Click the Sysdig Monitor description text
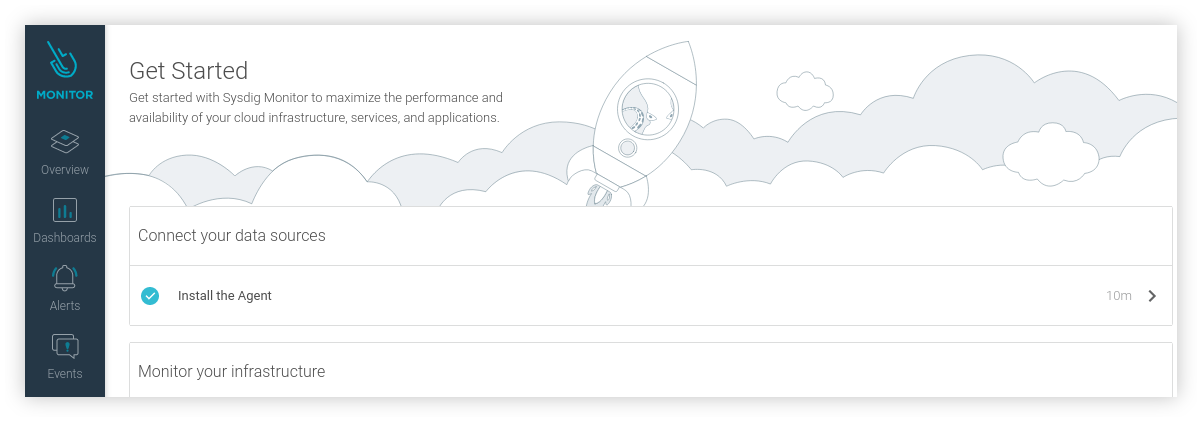The width and height of the screenshot is (1202, 422). 315,108
